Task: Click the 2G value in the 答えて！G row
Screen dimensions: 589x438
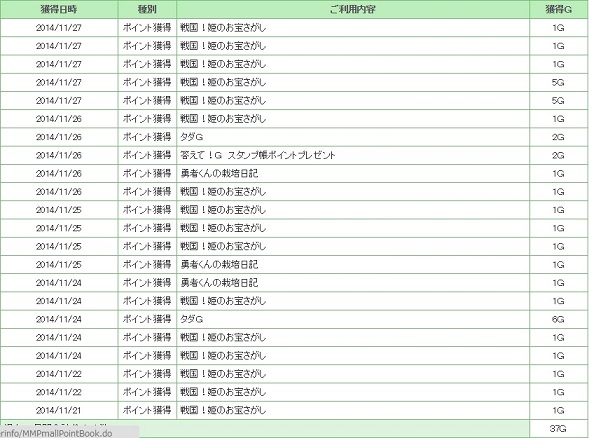Action: click(558, 155)
